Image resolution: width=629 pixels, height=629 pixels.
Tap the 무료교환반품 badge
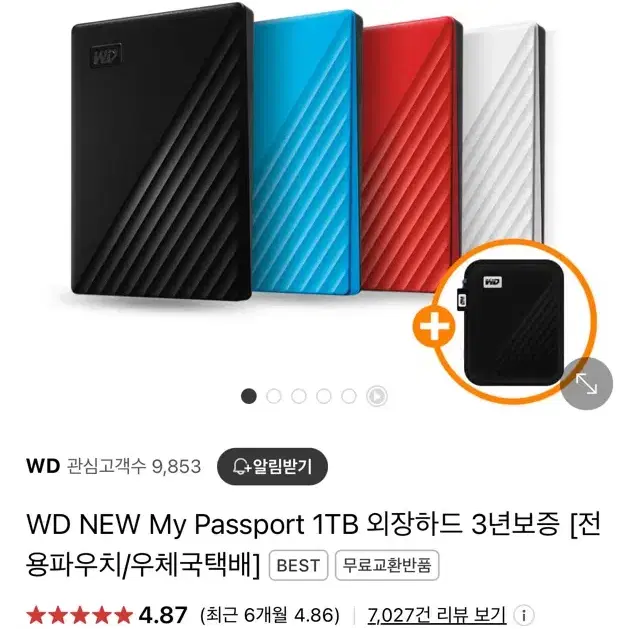387,565
